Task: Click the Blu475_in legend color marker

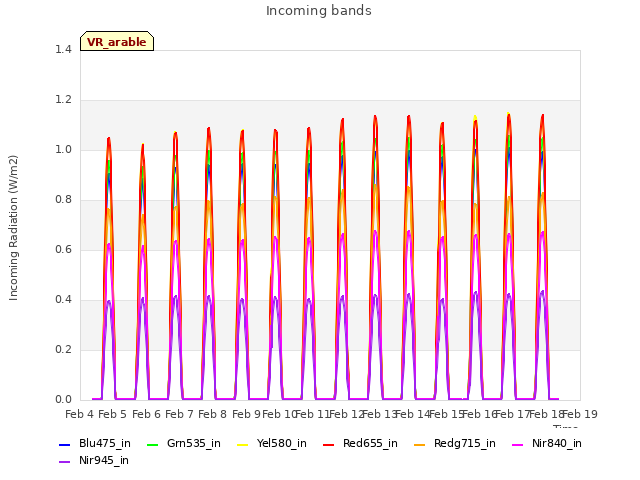Action: point(64,444)
